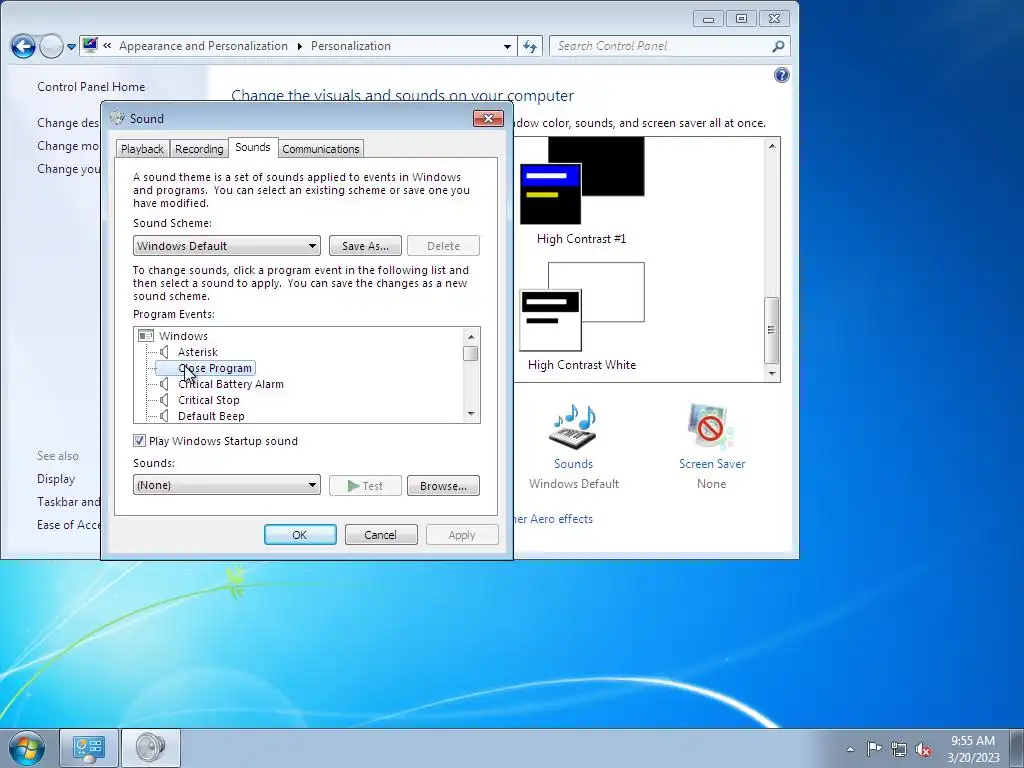Click the Browse... button
The image size is (1024, 768).
coord(443,486)
